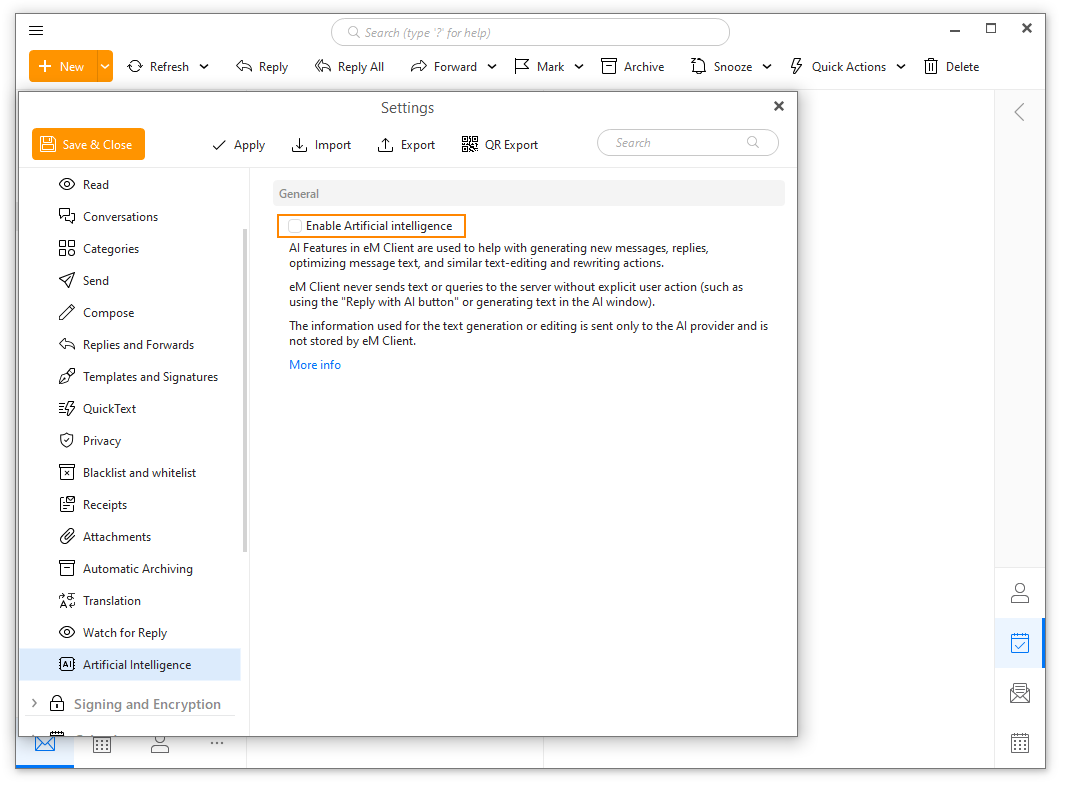This screenshot has height=785, width=1065.
Task: Click the settings sidebar scrollbar
Action: [245, 390]
